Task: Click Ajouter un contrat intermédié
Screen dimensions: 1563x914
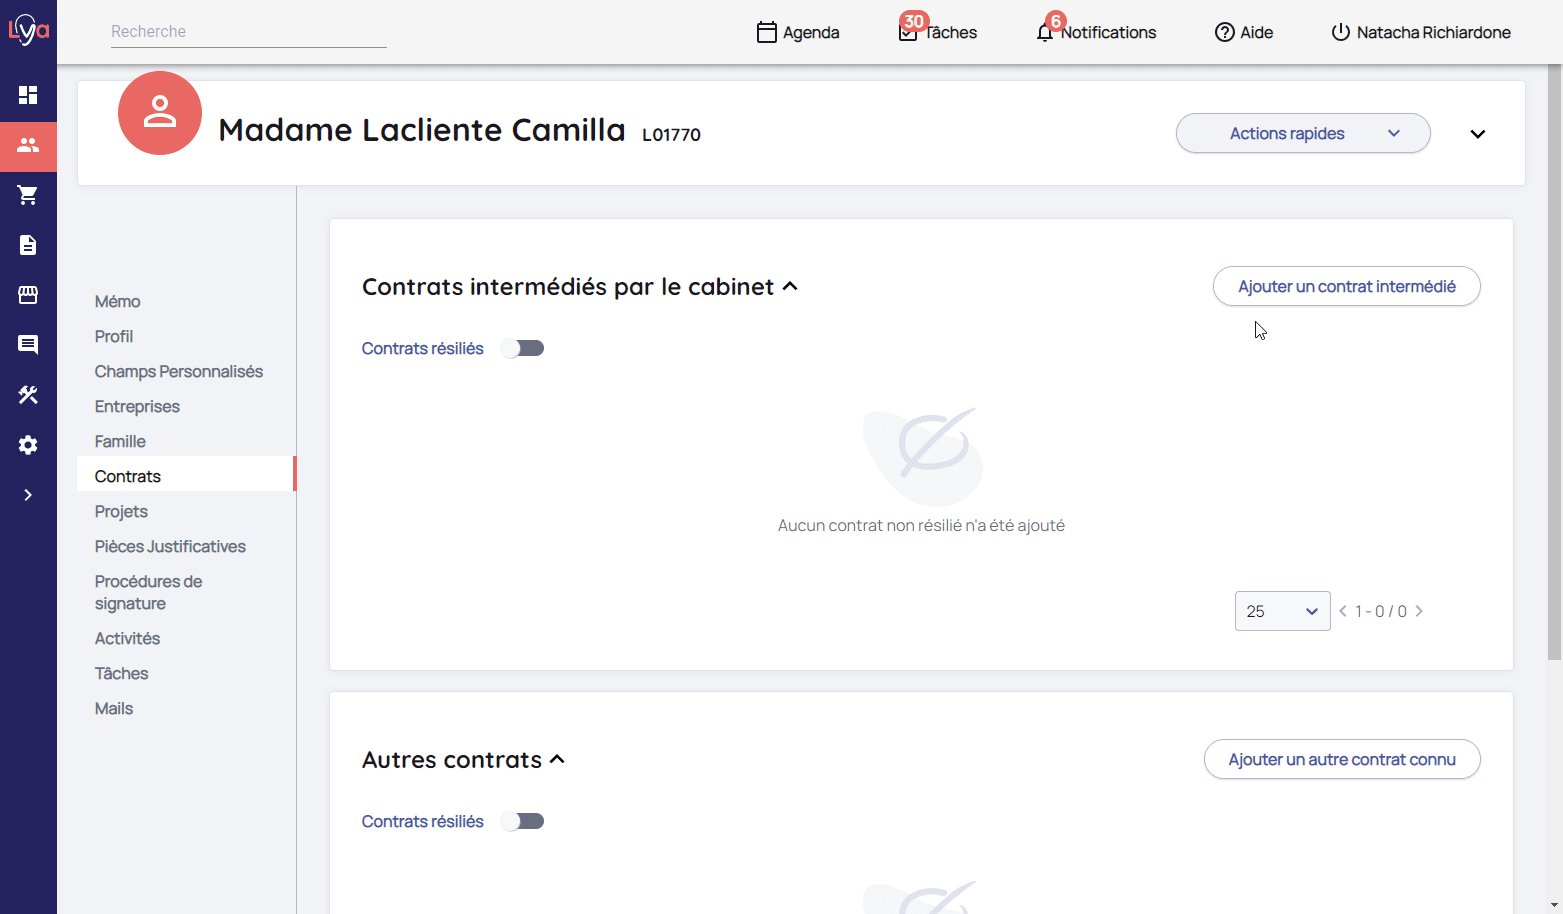Action: pos(1346,286)
